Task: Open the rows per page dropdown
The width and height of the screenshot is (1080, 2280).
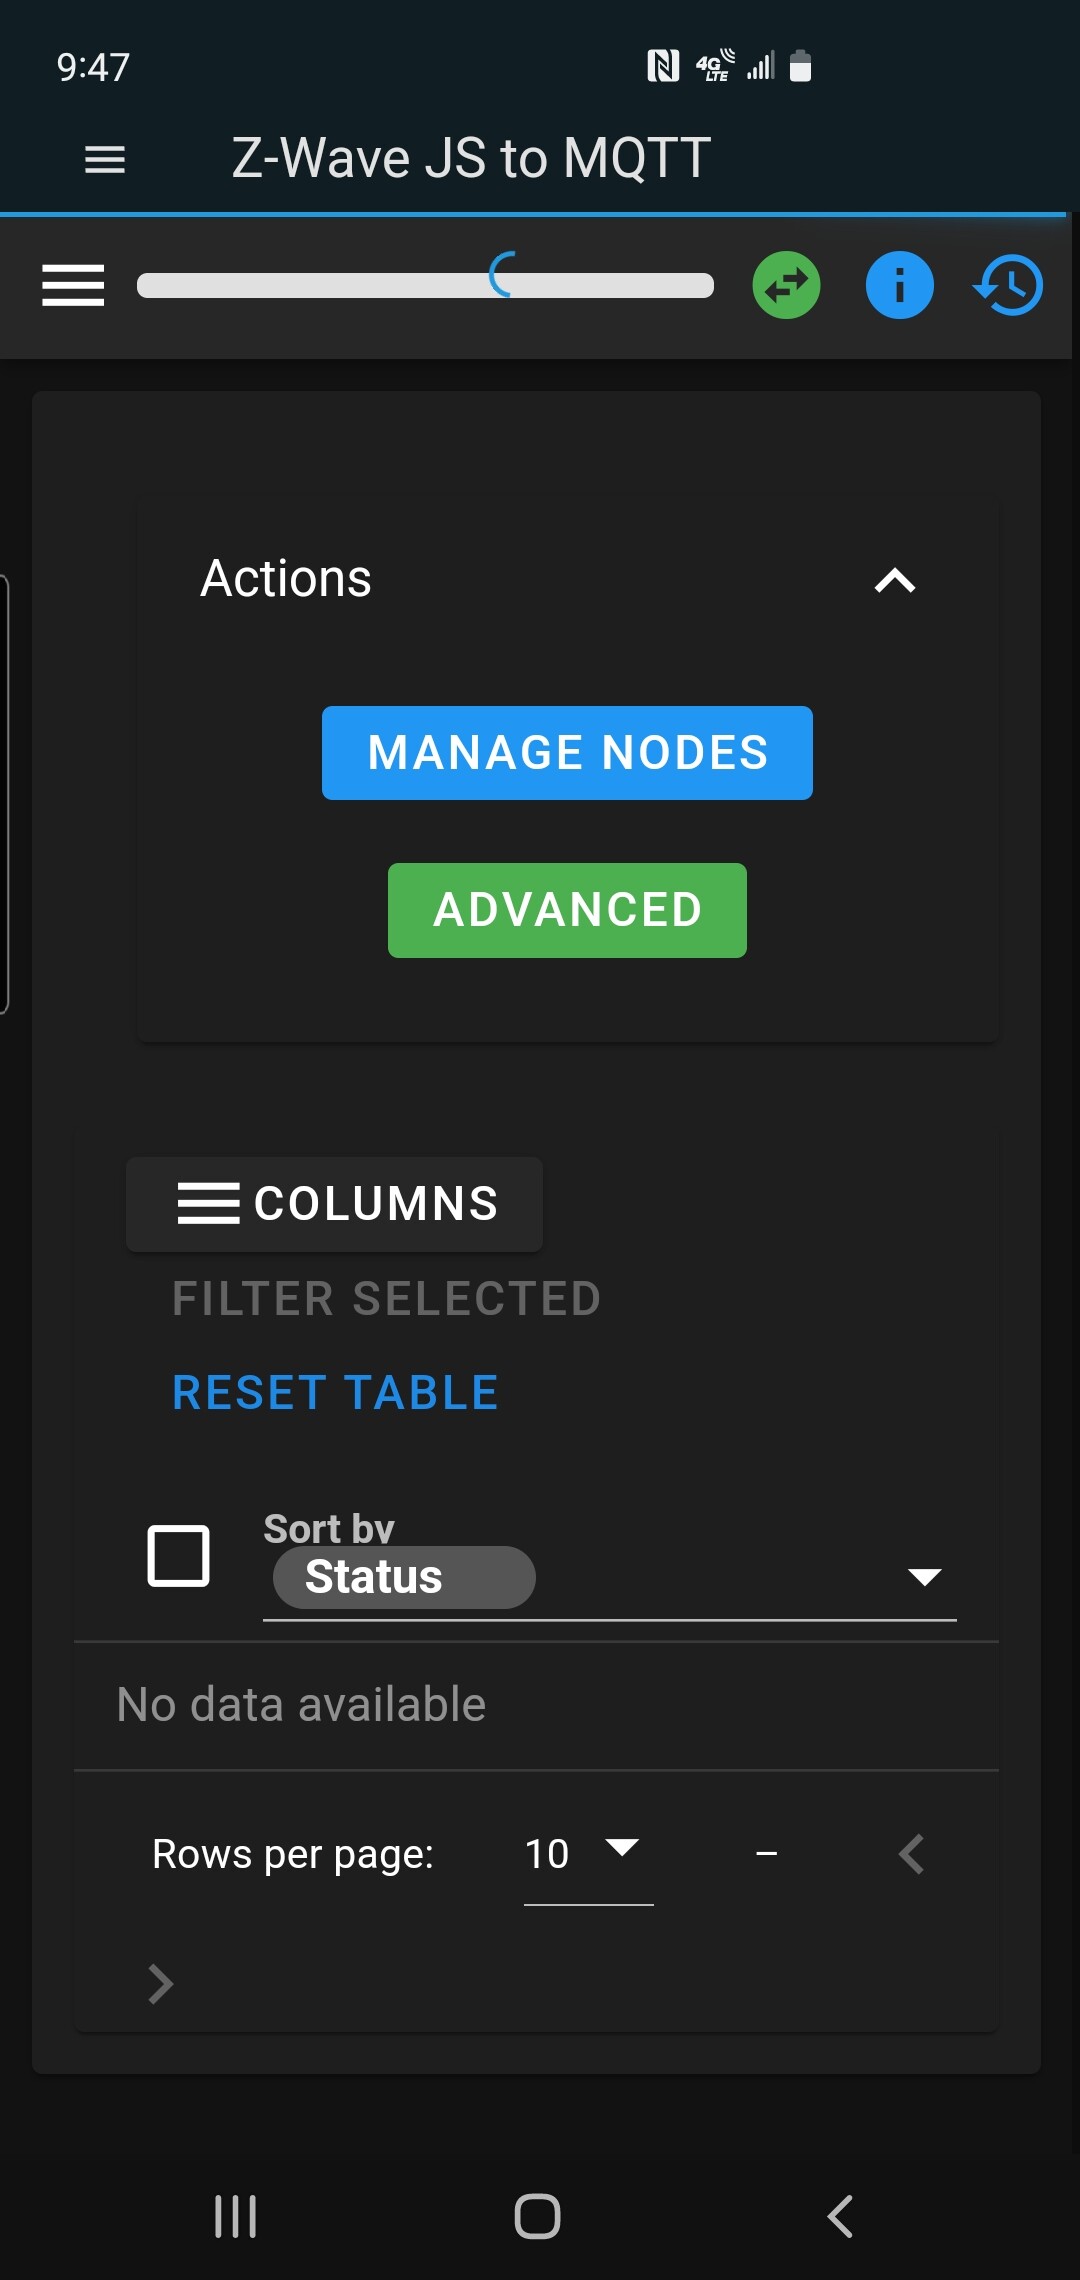Action: (588, 1853)
